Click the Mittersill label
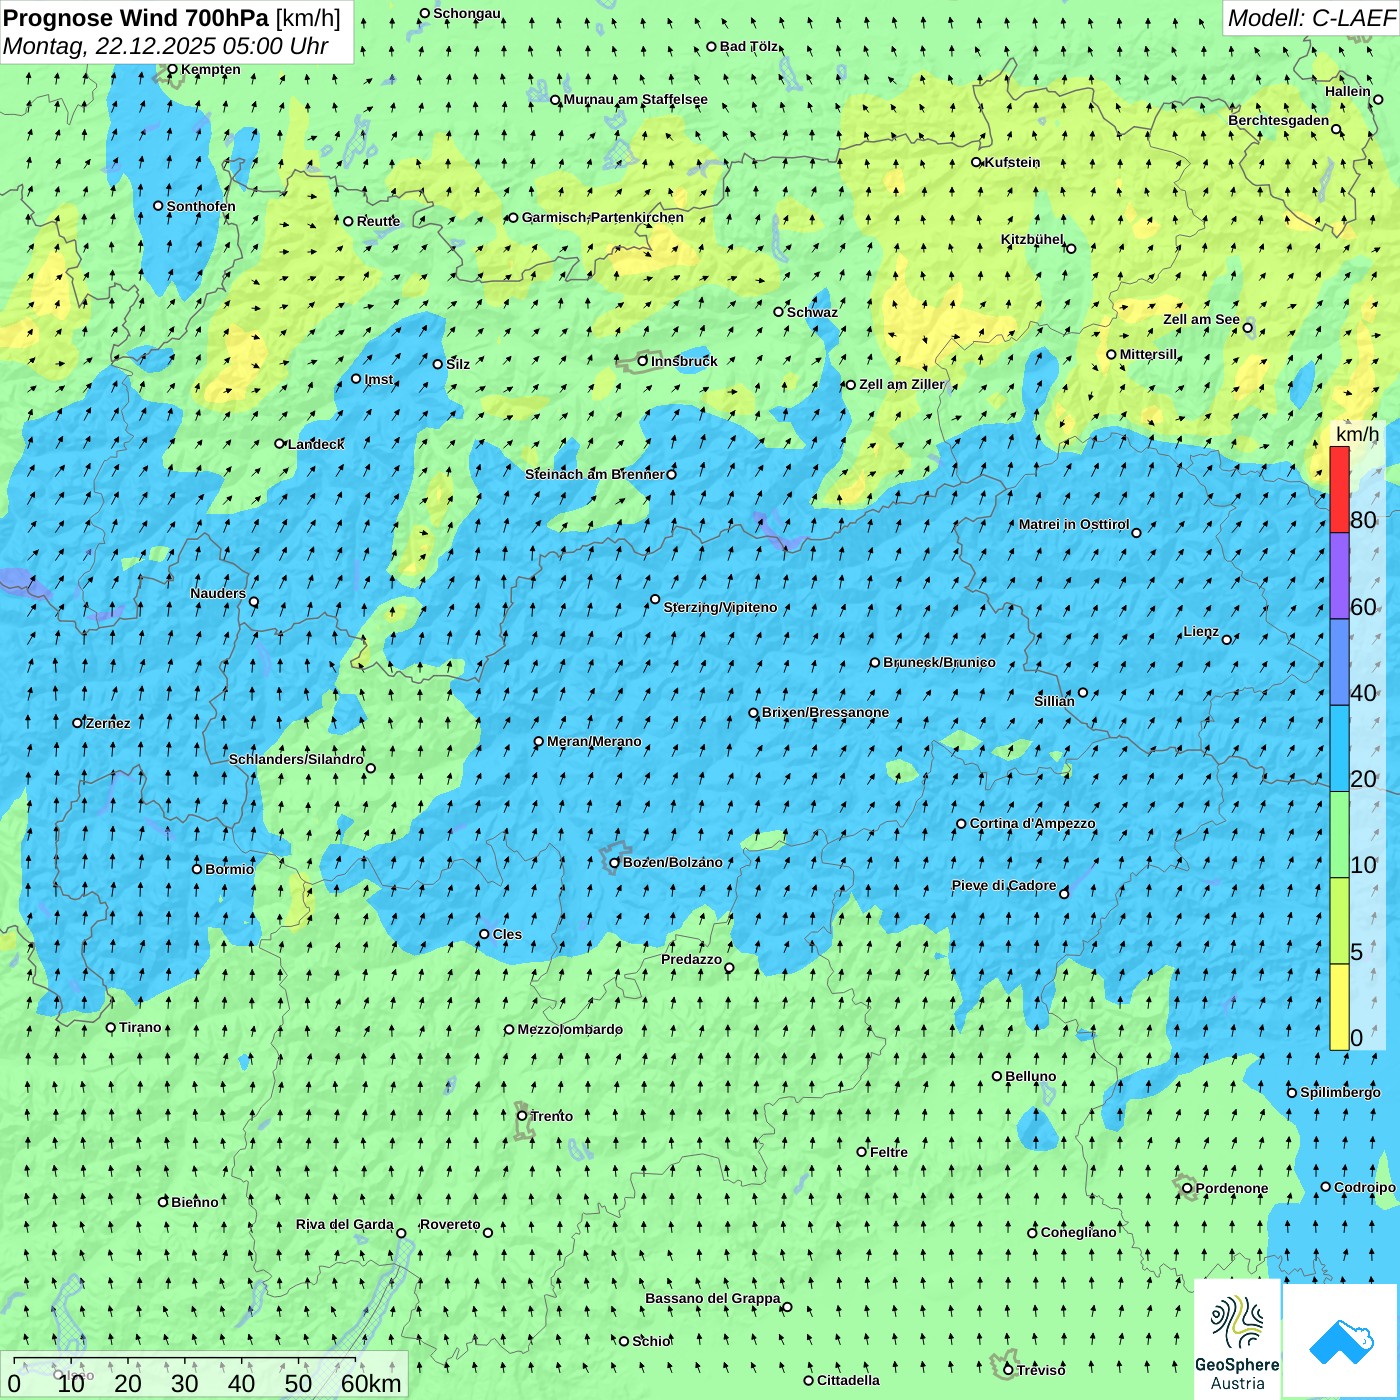The image size is (1400, 1400). [x=1148, y=354]
